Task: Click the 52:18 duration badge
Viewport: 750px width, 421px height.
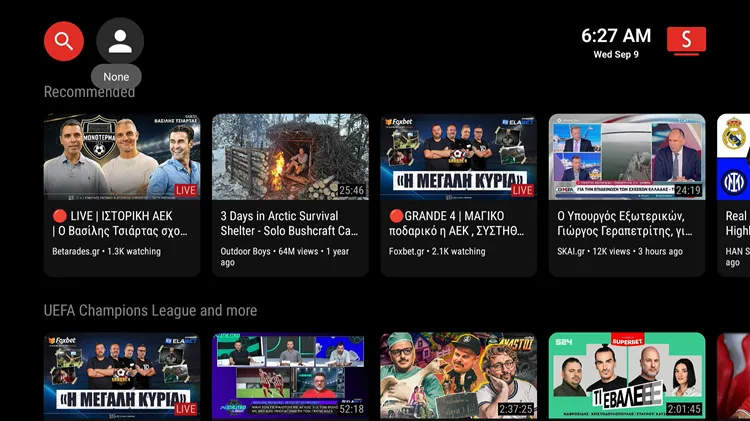Action: (x=352, y=410)
